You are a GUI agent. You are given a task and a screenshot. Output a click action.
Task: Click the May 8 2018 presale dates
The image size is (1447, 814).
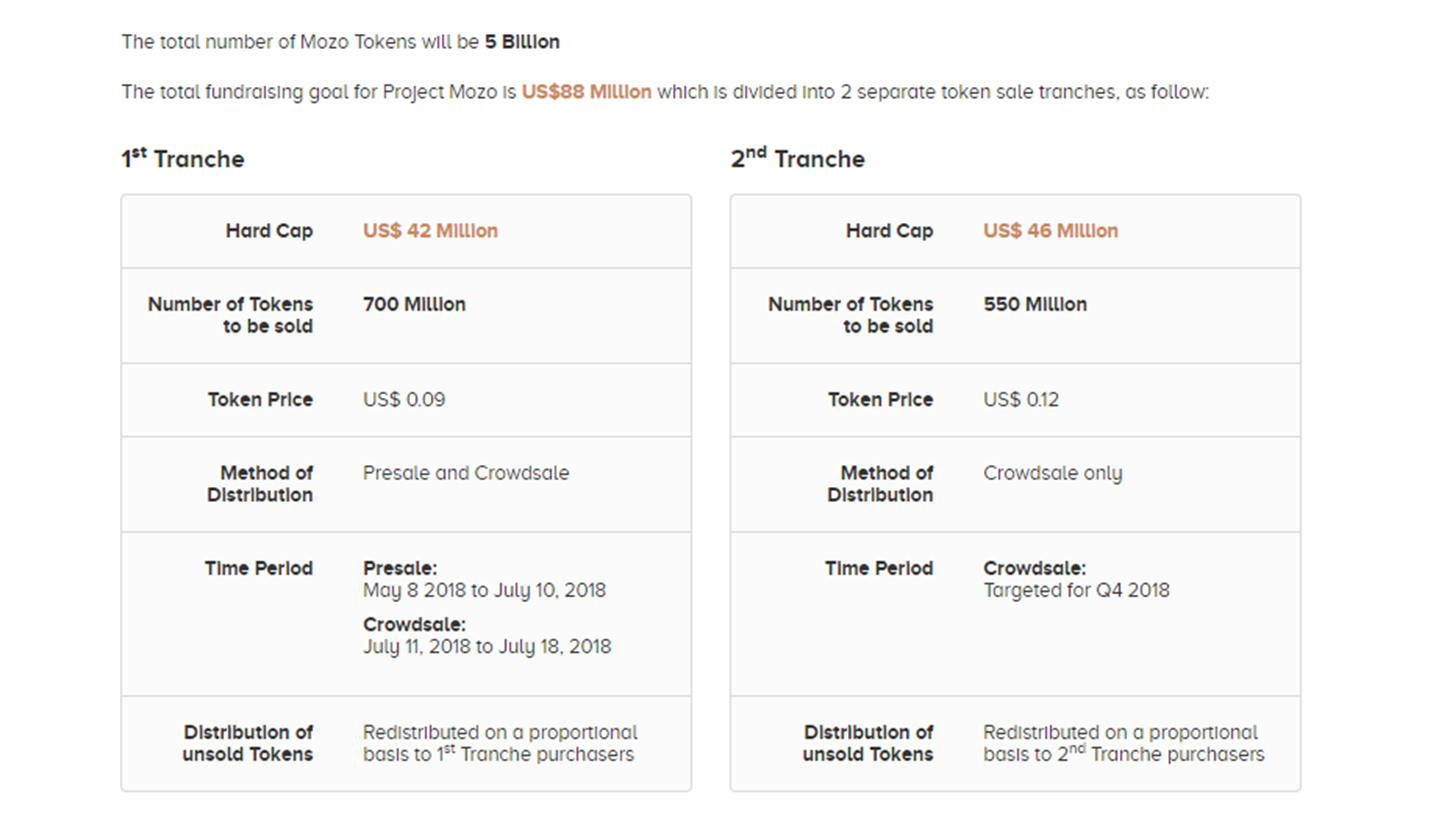(484, 590)
